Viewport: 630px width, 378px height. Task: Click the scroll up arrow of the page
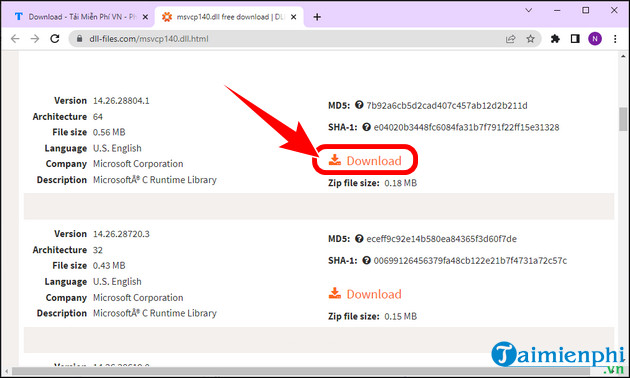(623, 57)
